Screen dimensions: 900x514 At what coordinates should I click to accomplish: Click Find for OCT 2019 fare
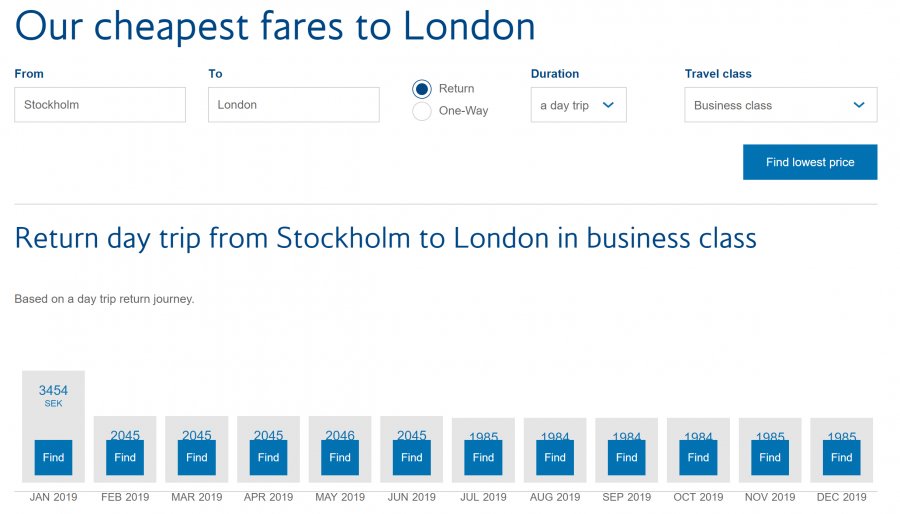point(699,457)
